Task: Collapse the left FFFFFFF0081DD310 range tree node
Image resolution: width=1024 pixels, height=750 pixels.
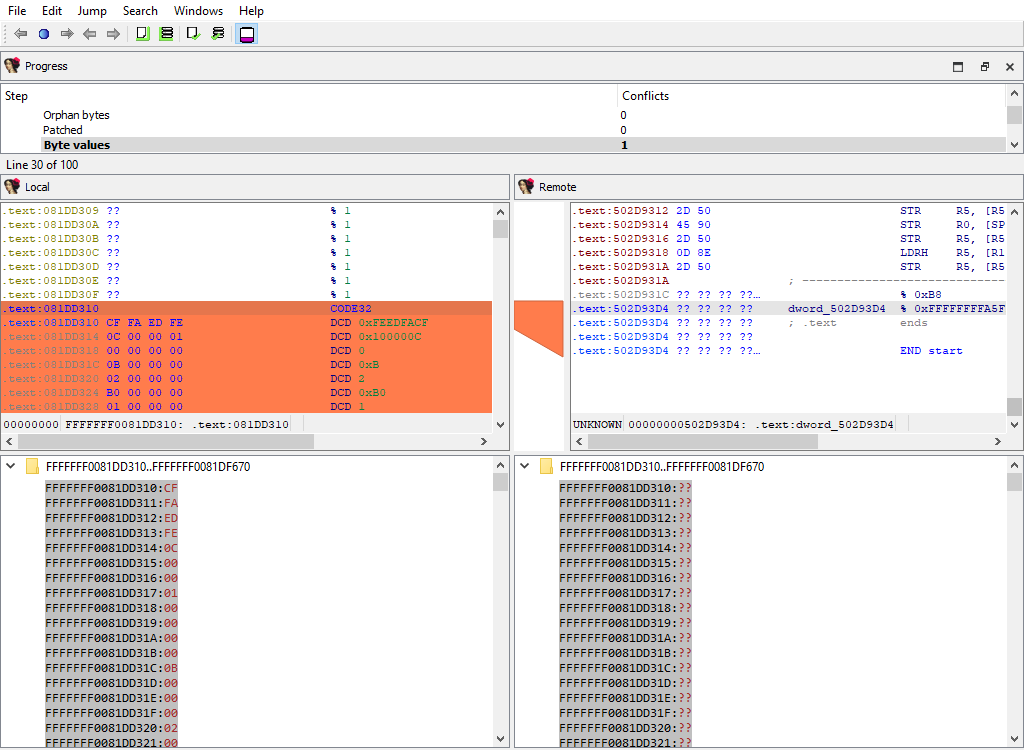Action: (x=10, y=467)
